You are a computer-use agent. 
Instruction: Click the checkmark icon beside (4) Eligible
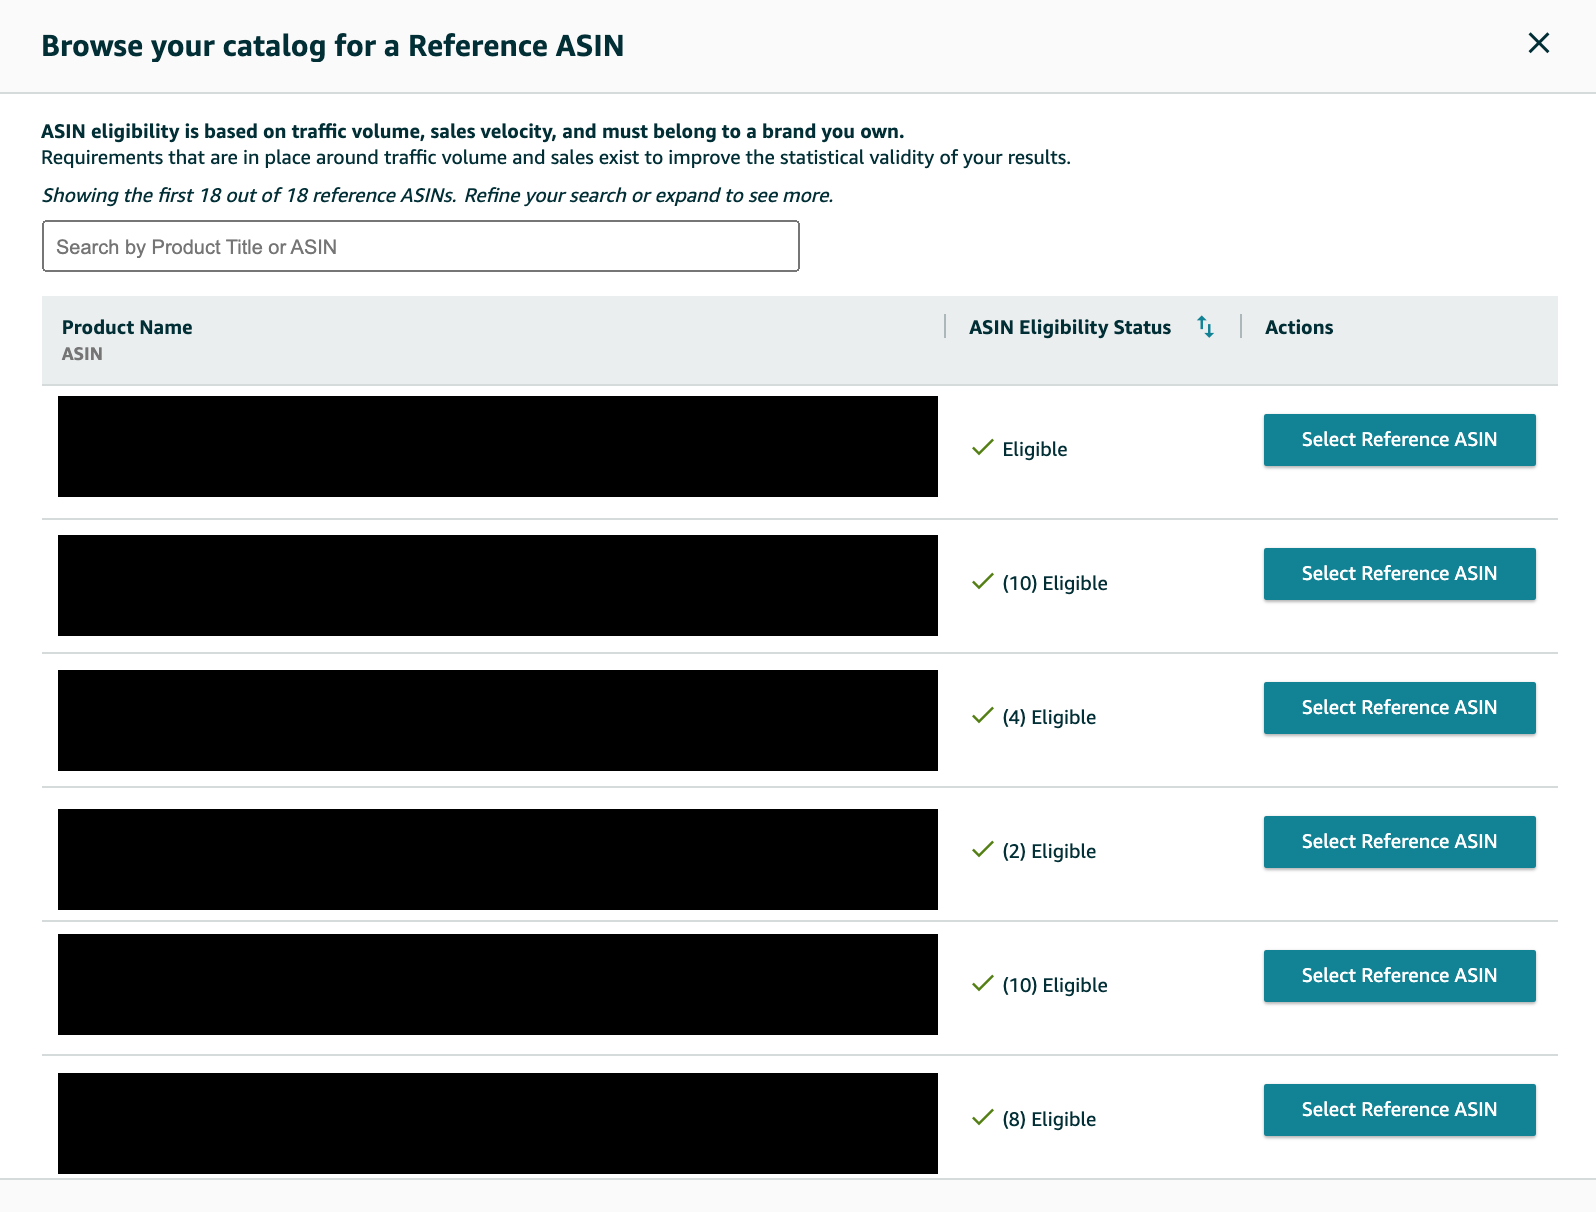pos(983,716)
